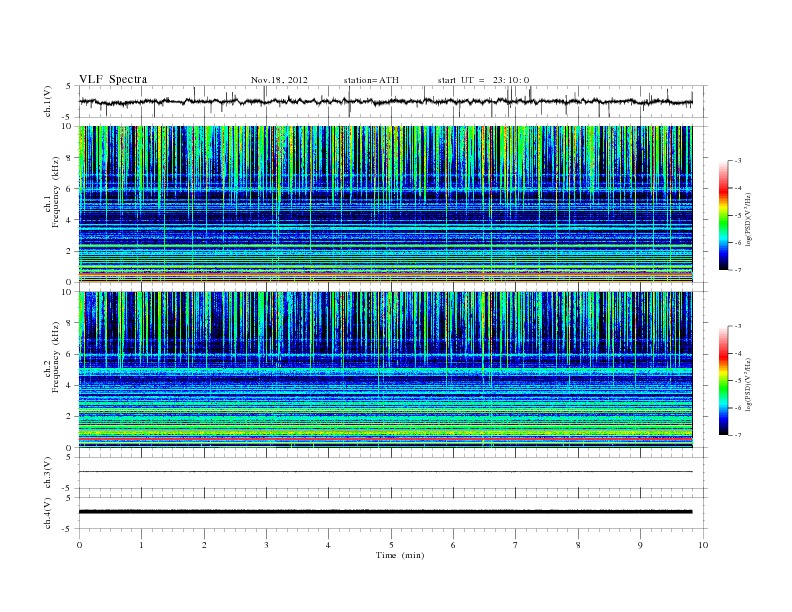Click the "-7" tick on ch.2 color bar
This screenshot has width=792, height=612.
tap(737, 435)
